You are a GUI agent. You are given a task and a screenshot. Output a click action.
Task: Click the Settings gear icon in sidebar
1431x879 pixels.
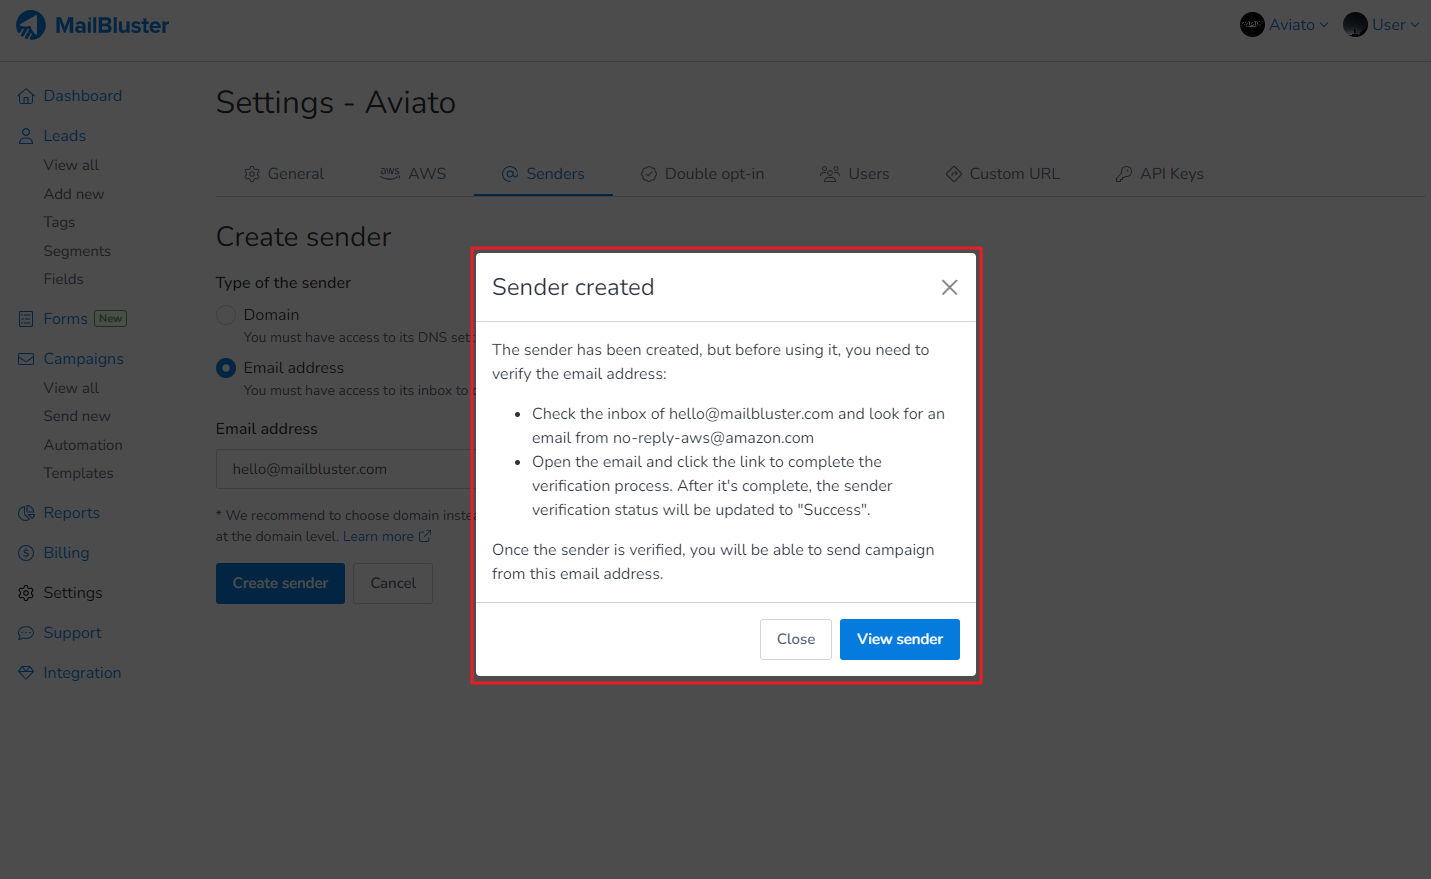[x=26, y=593]
